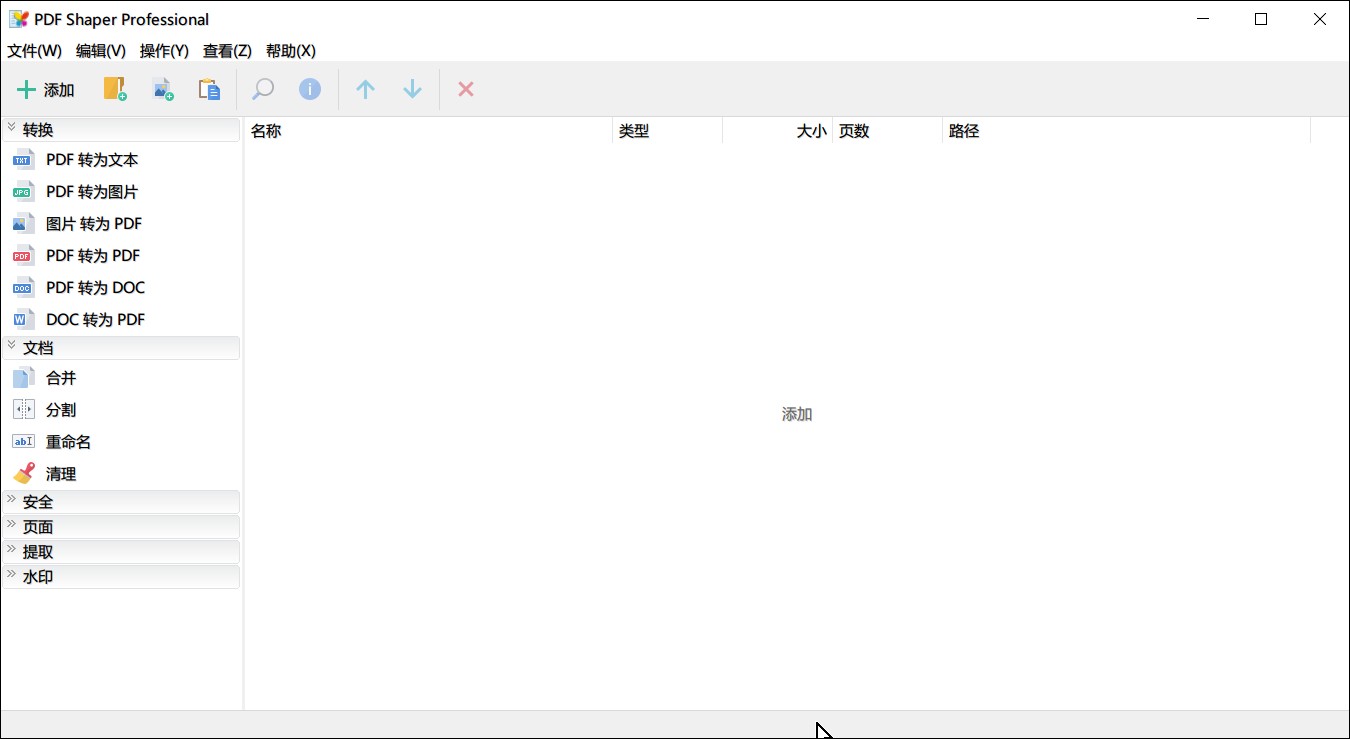Expand the 安全 section
Viewport: 1350px width, 739px height.
(121, 502)
